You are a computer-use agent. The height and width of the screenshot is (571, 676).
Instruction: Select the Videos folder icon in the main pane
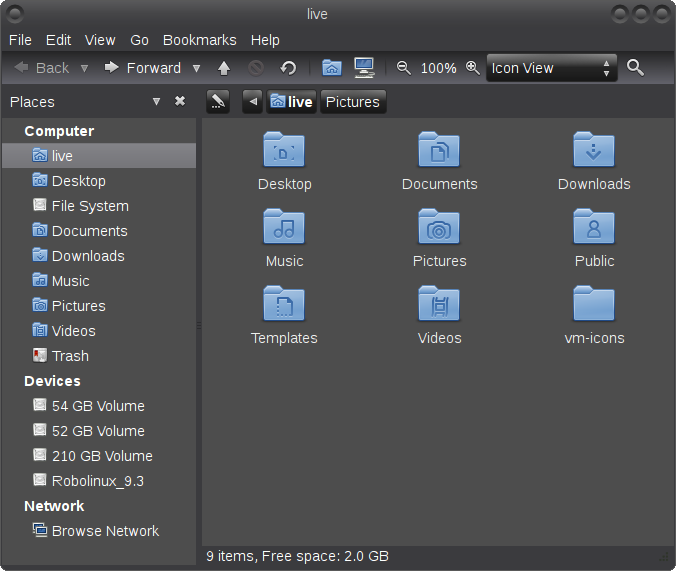click(439, 303)
